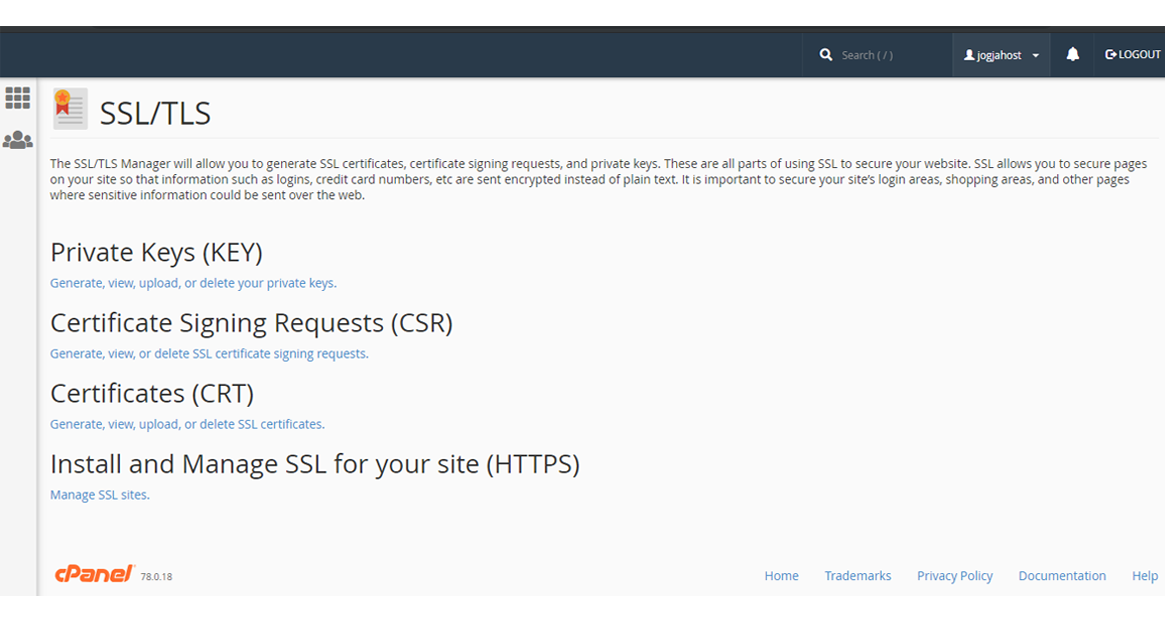Open the SSL certificates management link
This screenshot has height=626, width=1166.
pos(187,424)
